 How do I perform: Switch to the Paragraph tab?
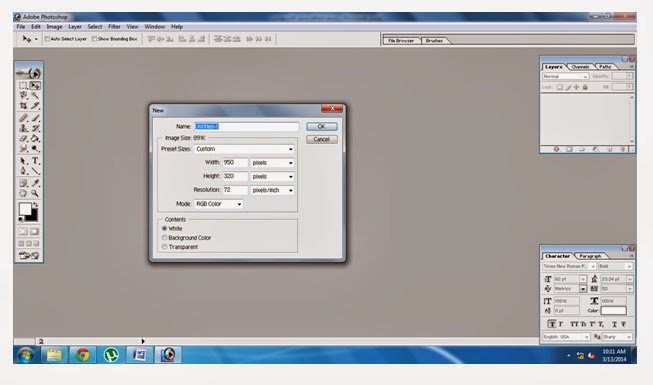pos(590,256)
